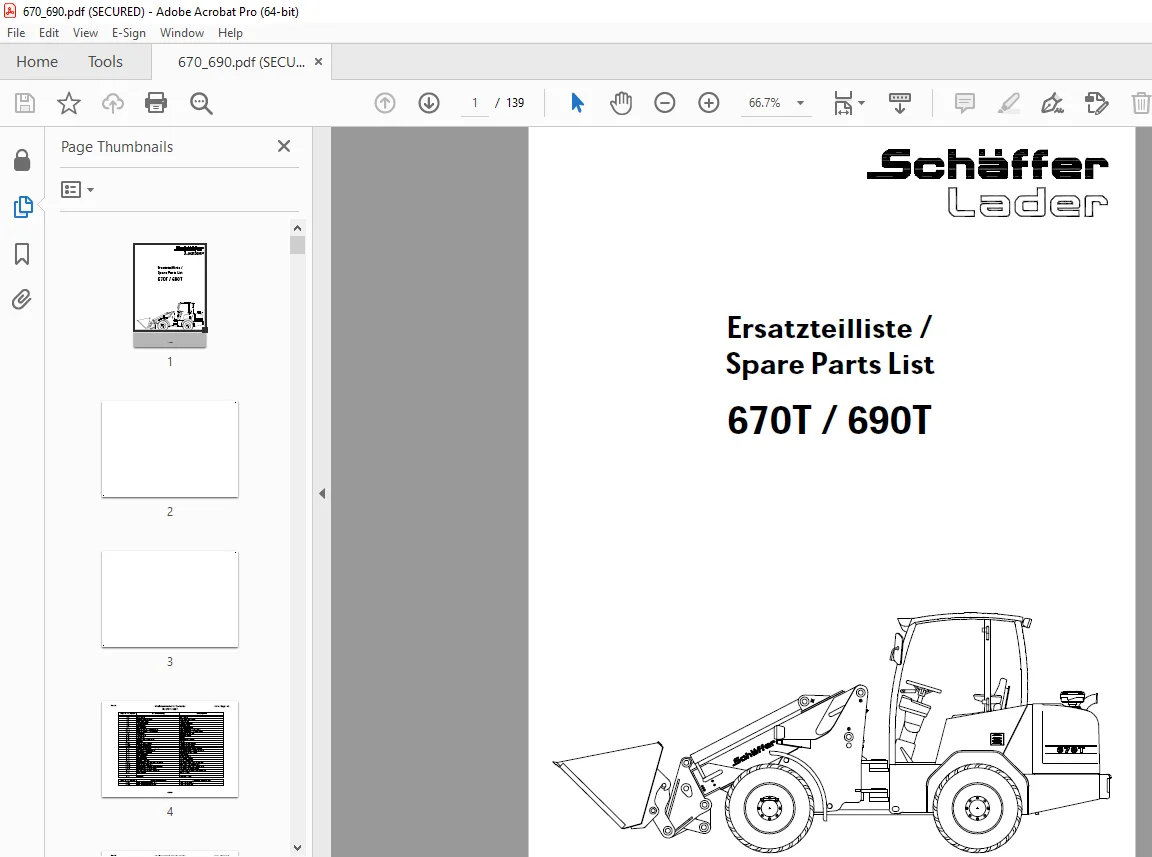The width and height of the screenshot is (1152, 857).
Task: Go to next page arrow
Action: 429,103
